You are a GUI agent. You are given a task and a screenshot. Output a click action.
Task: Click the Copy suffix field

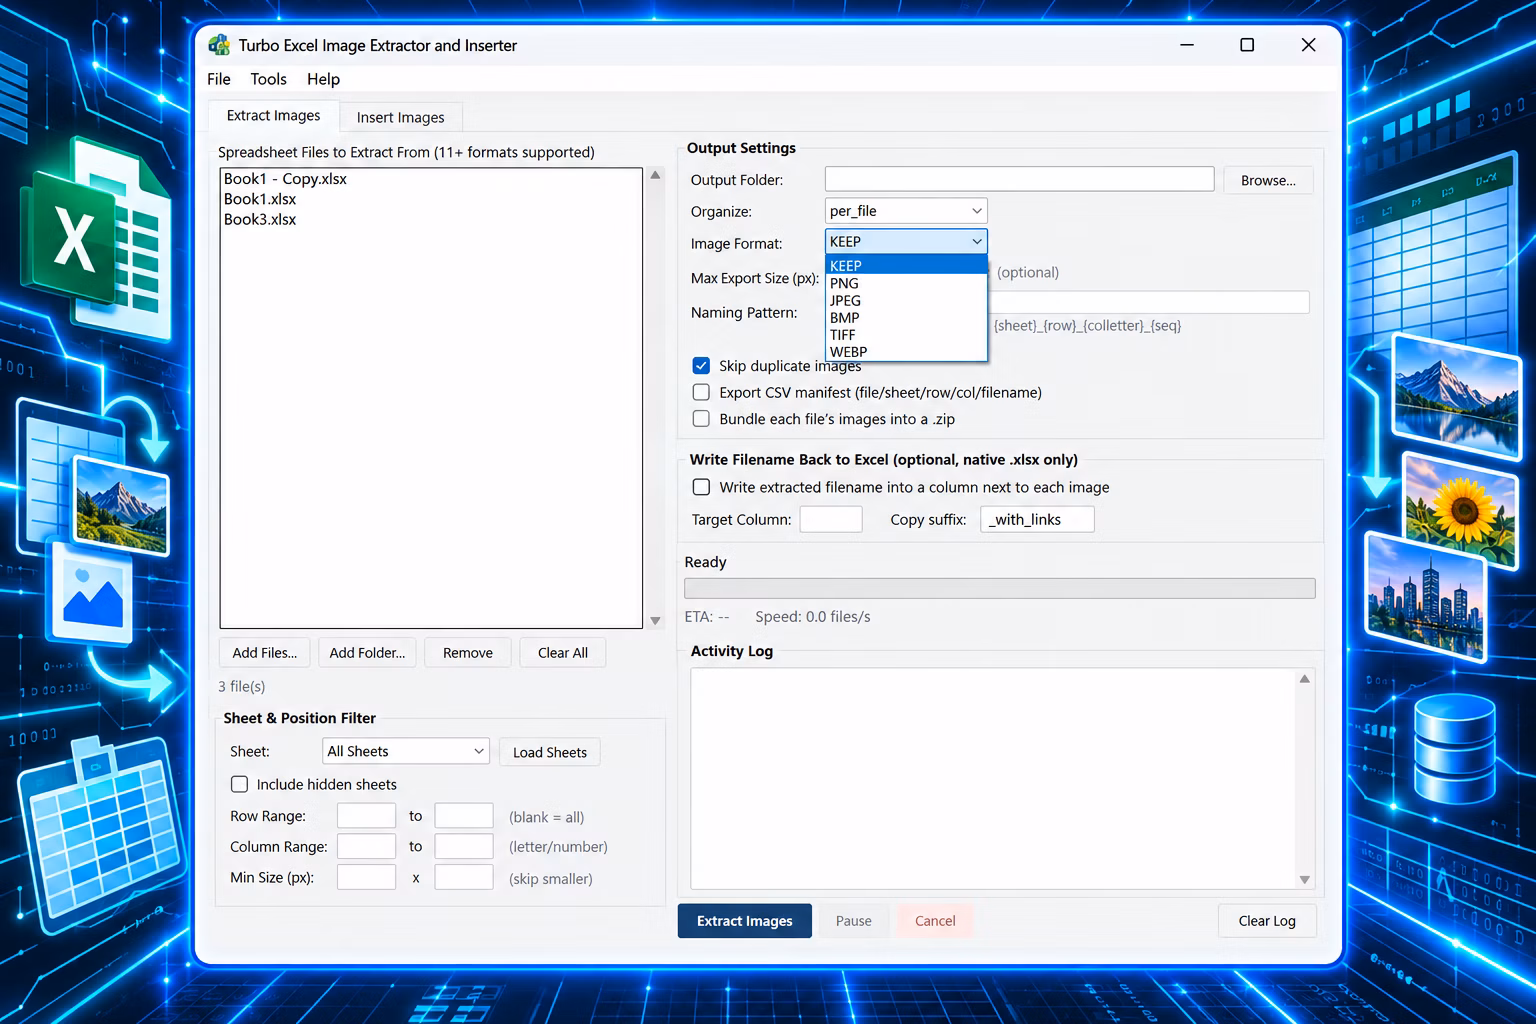tap(1037, 519)
